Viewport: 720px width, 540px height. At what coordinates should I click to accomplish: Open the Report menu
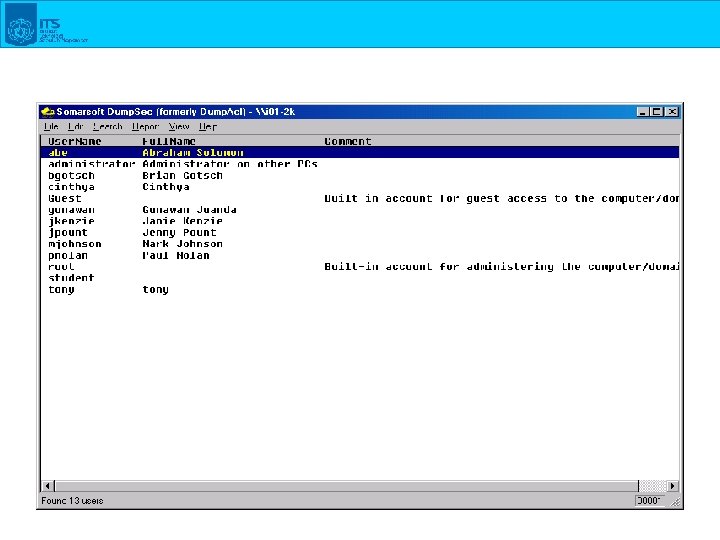click(145, 126)
